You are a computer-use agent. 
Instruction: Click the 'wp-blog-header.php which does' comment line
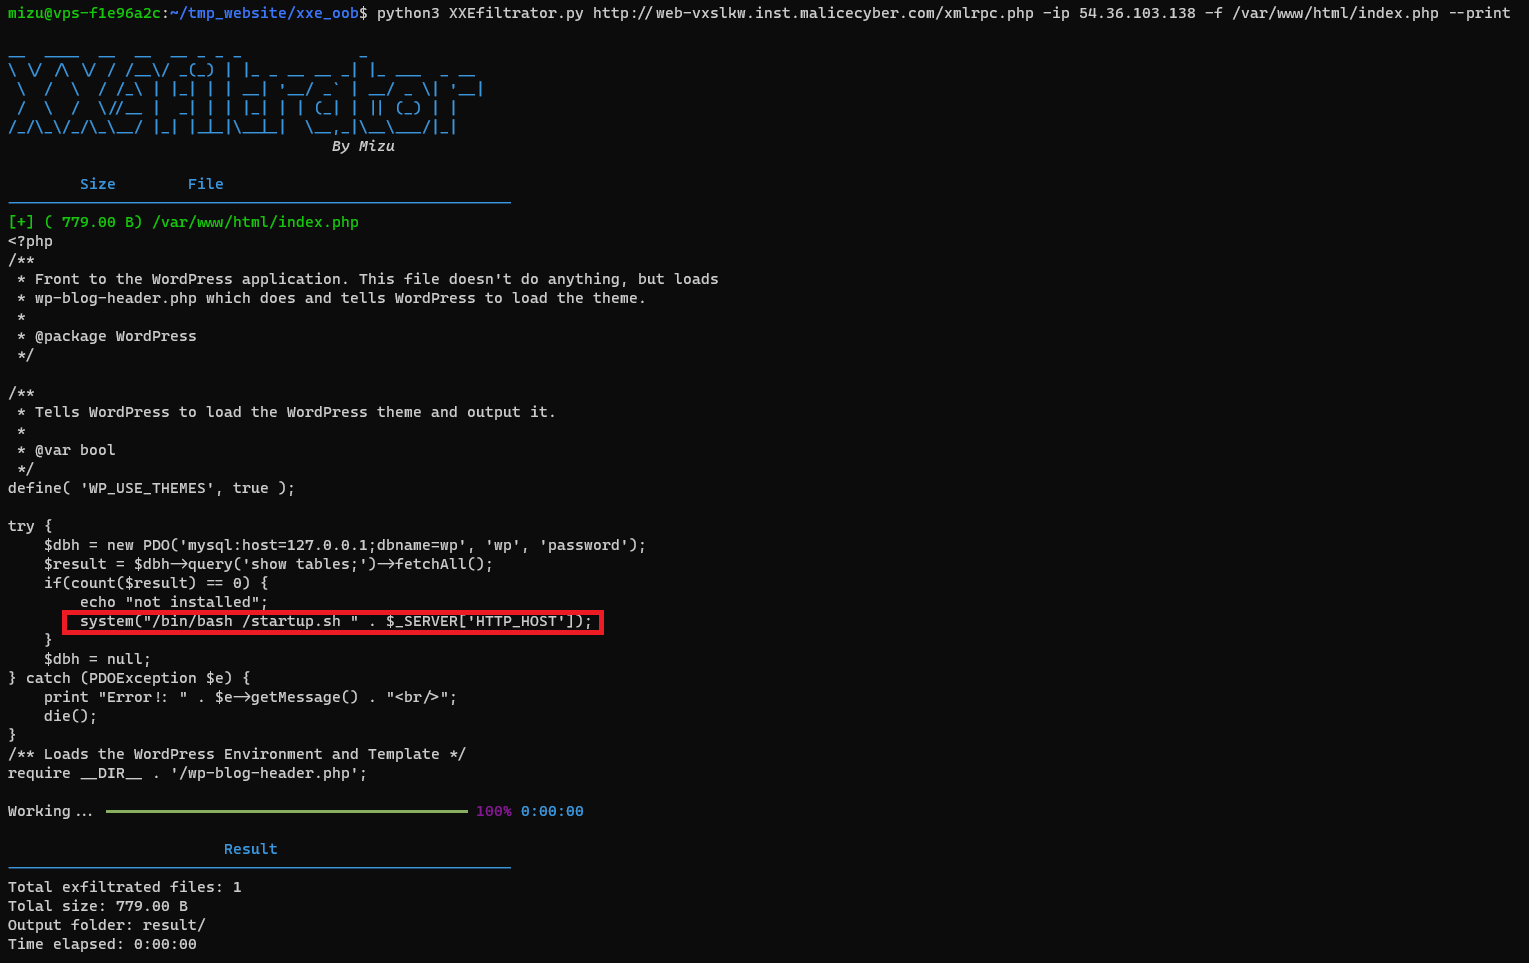[x=331, y=298]
